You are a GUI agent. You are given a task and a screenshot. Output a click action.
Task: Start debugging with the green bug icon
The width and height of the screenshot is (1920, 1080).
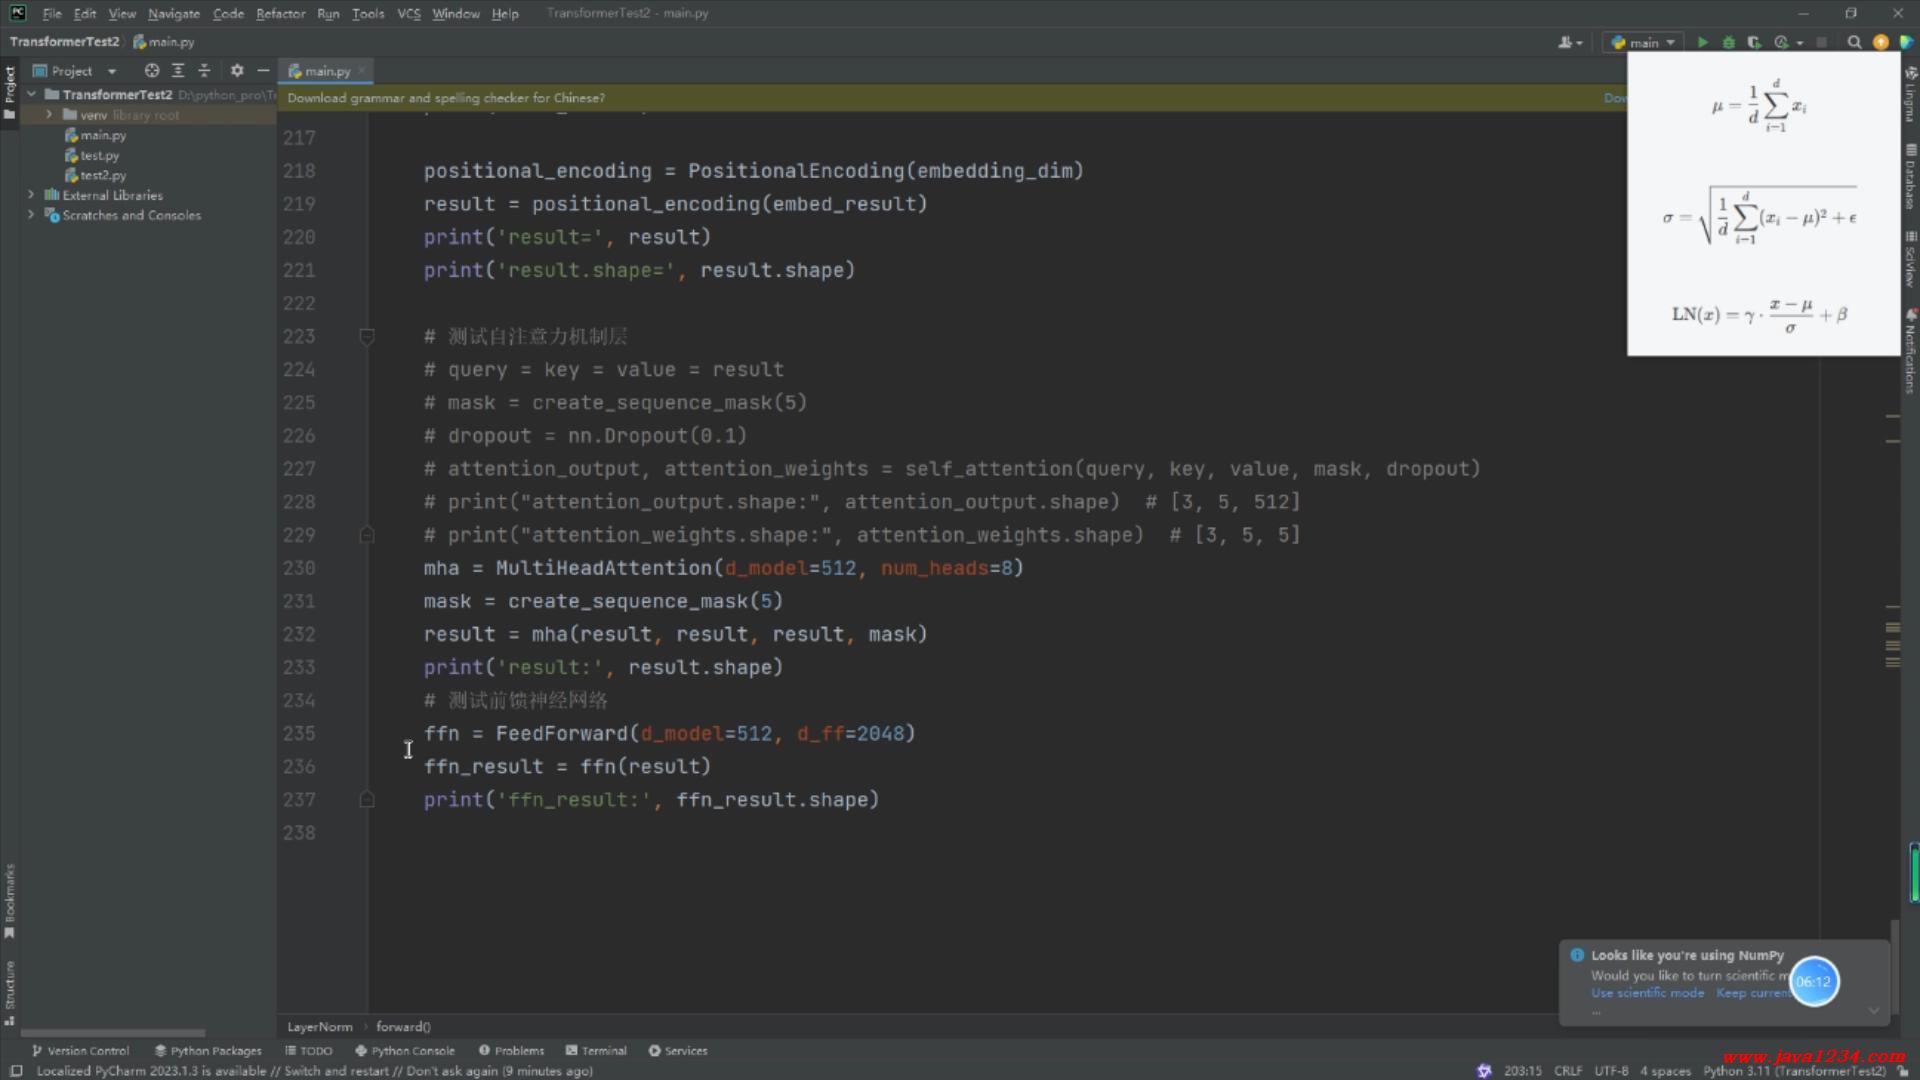[1728, 42]
